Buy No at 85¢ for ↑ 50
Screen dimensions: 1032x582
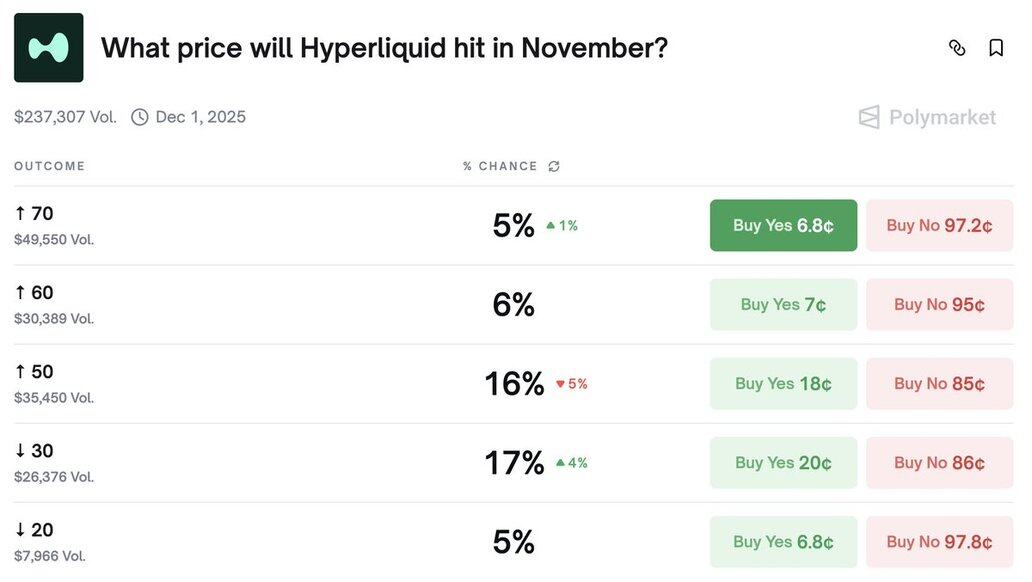[x=939, y=384]
